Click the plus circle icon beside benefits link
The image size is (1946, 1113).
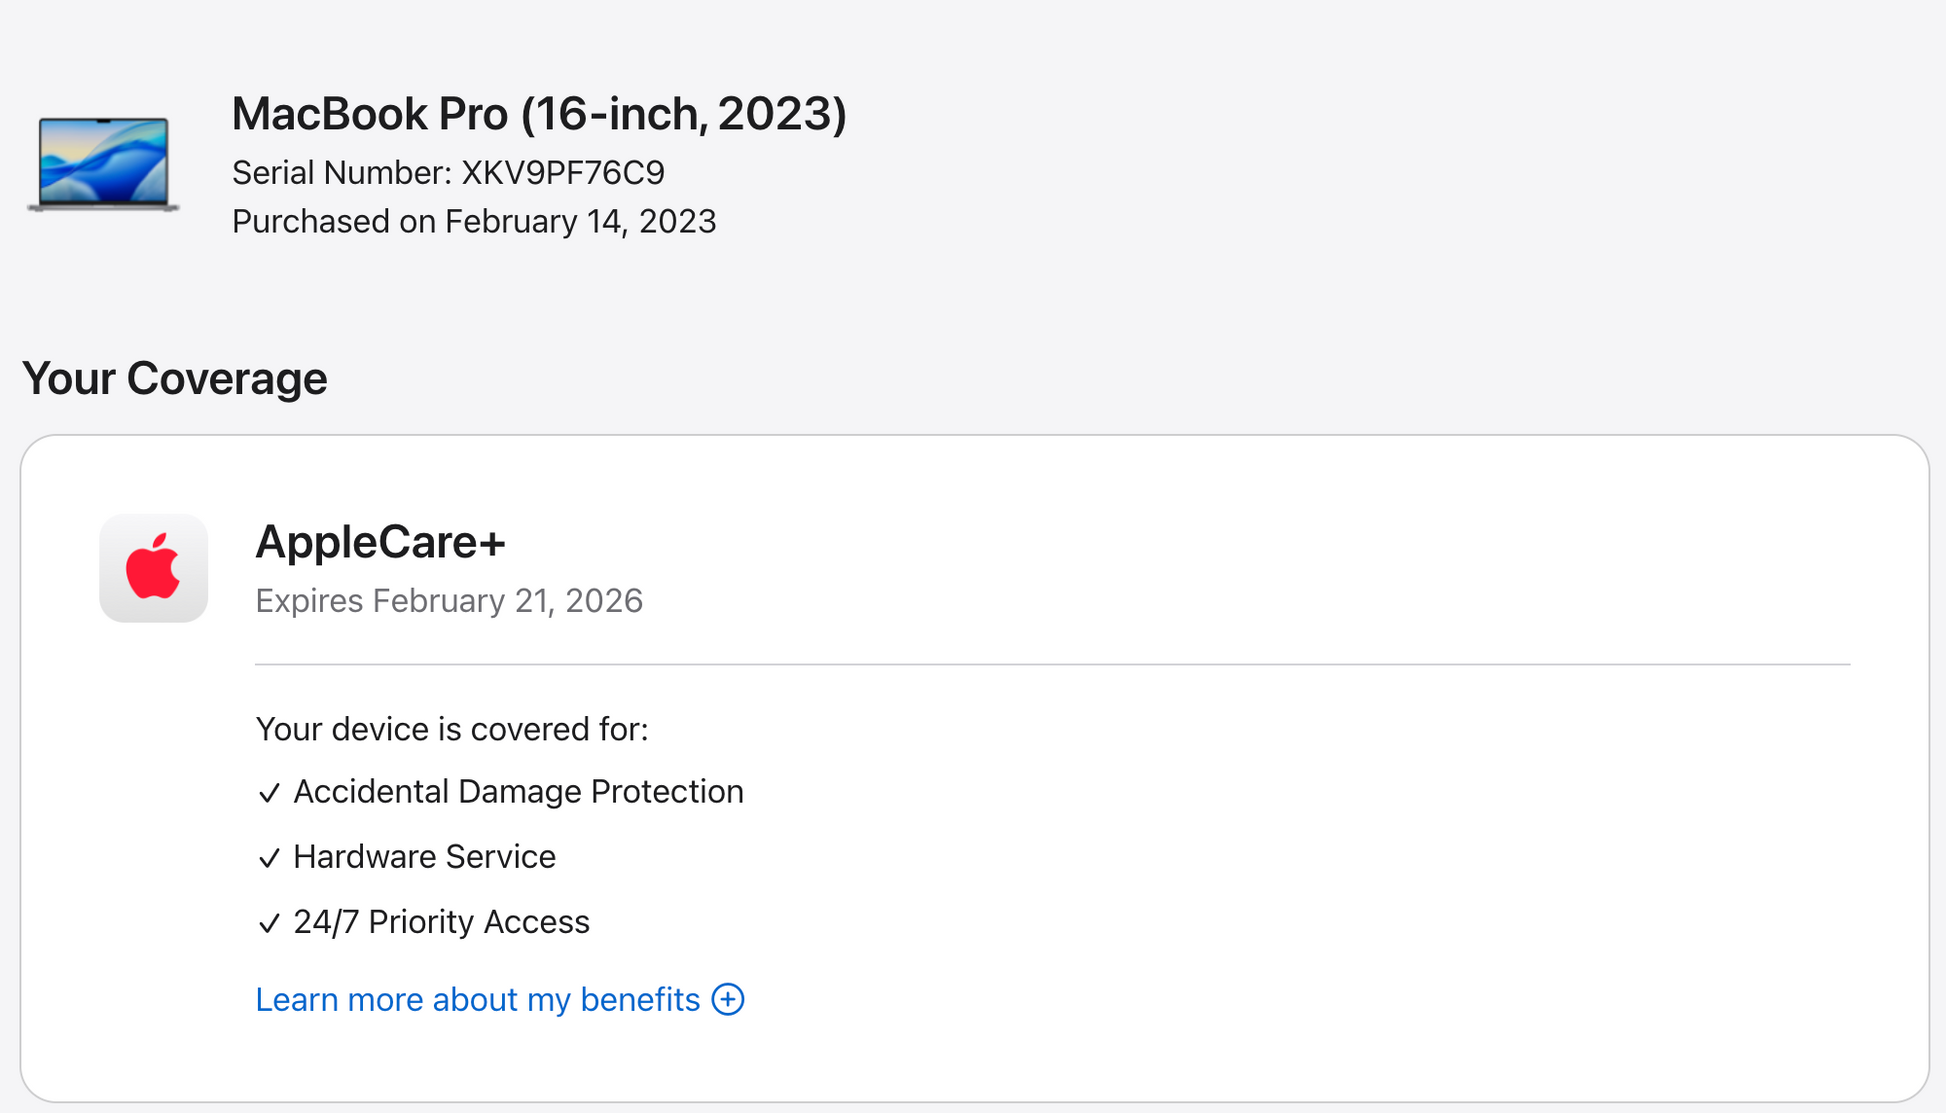pyautogui.click(x=728, y=999)
